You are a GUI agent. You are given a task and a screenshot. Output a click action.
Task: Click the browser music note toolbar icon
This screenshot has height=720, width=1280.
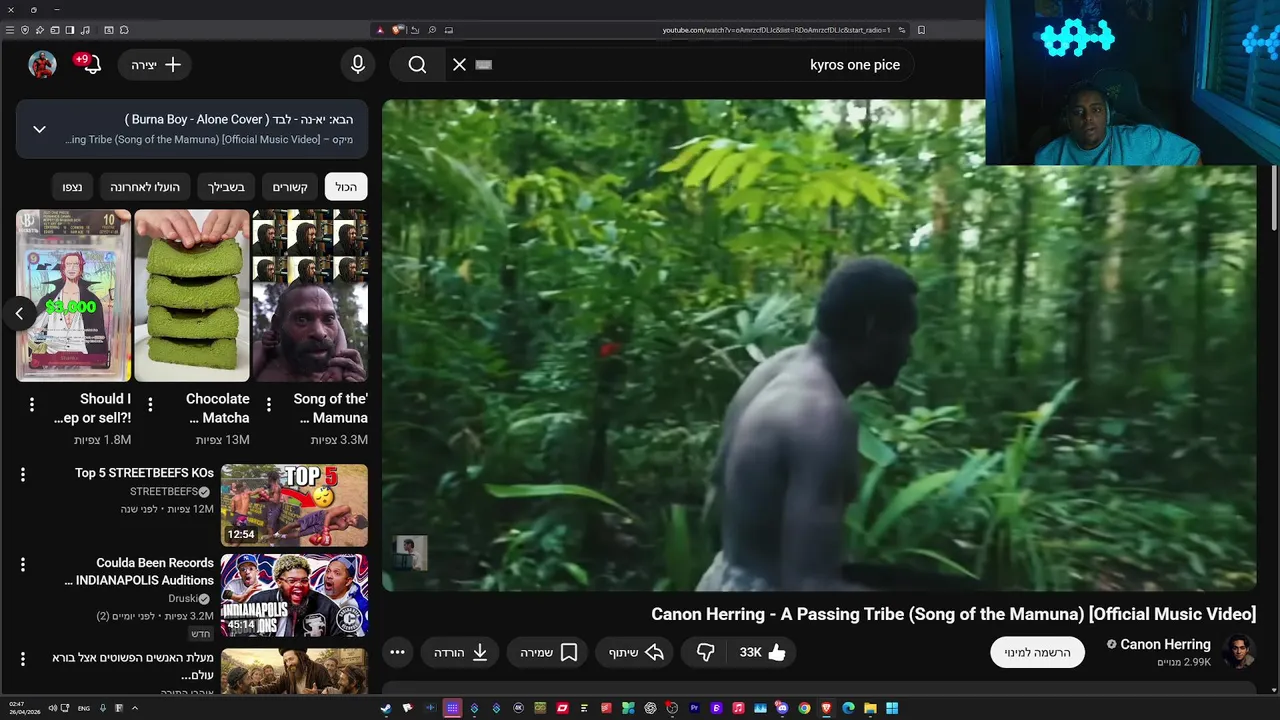tap(85, 30)
